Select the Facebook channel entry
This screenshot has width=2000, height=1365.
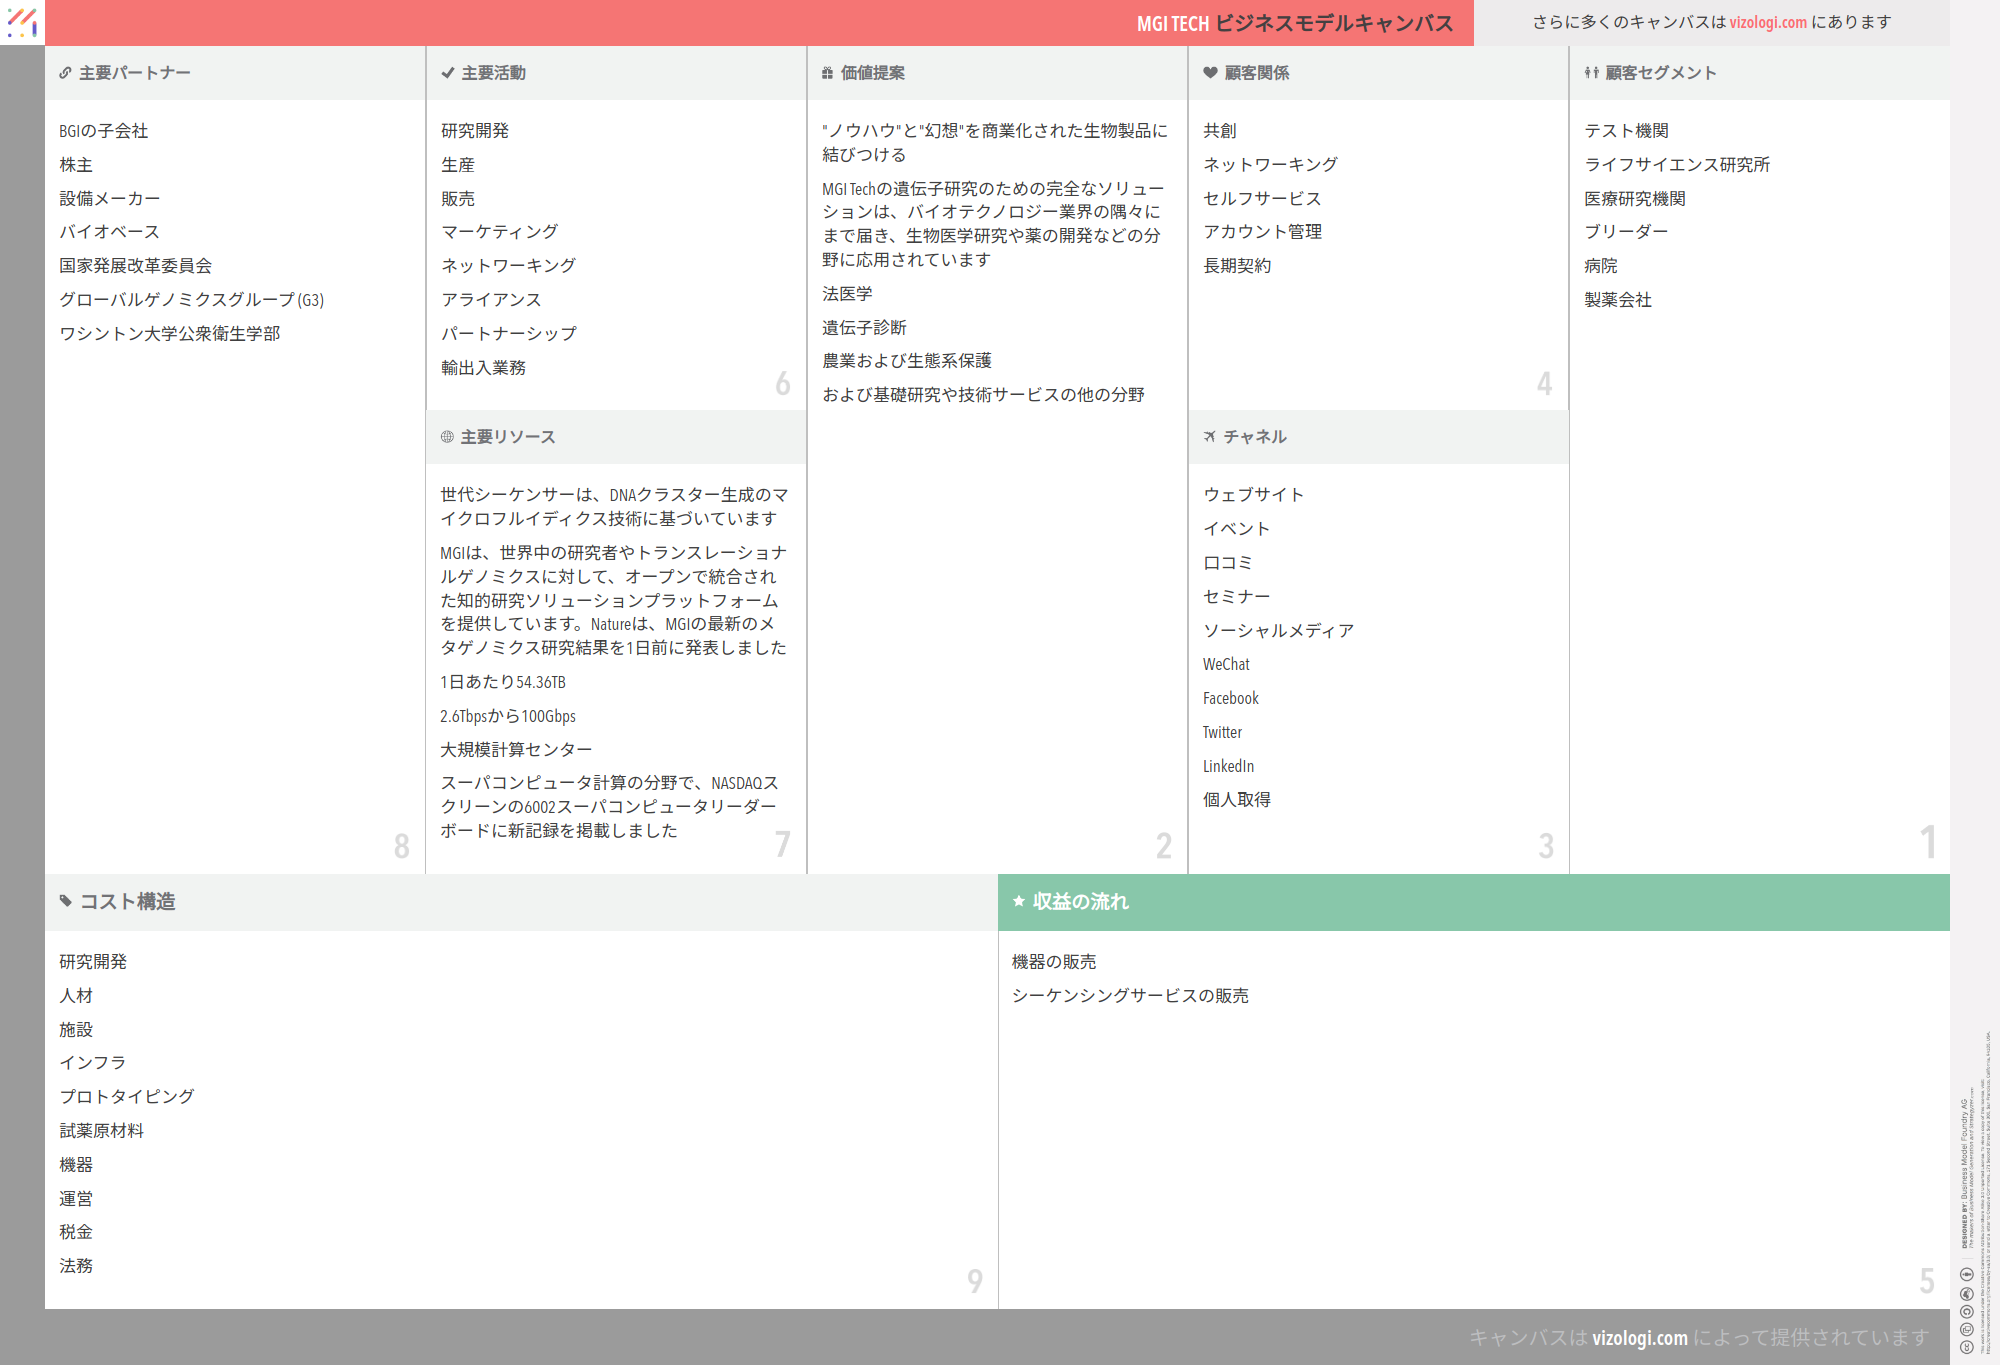point(1230,698)
